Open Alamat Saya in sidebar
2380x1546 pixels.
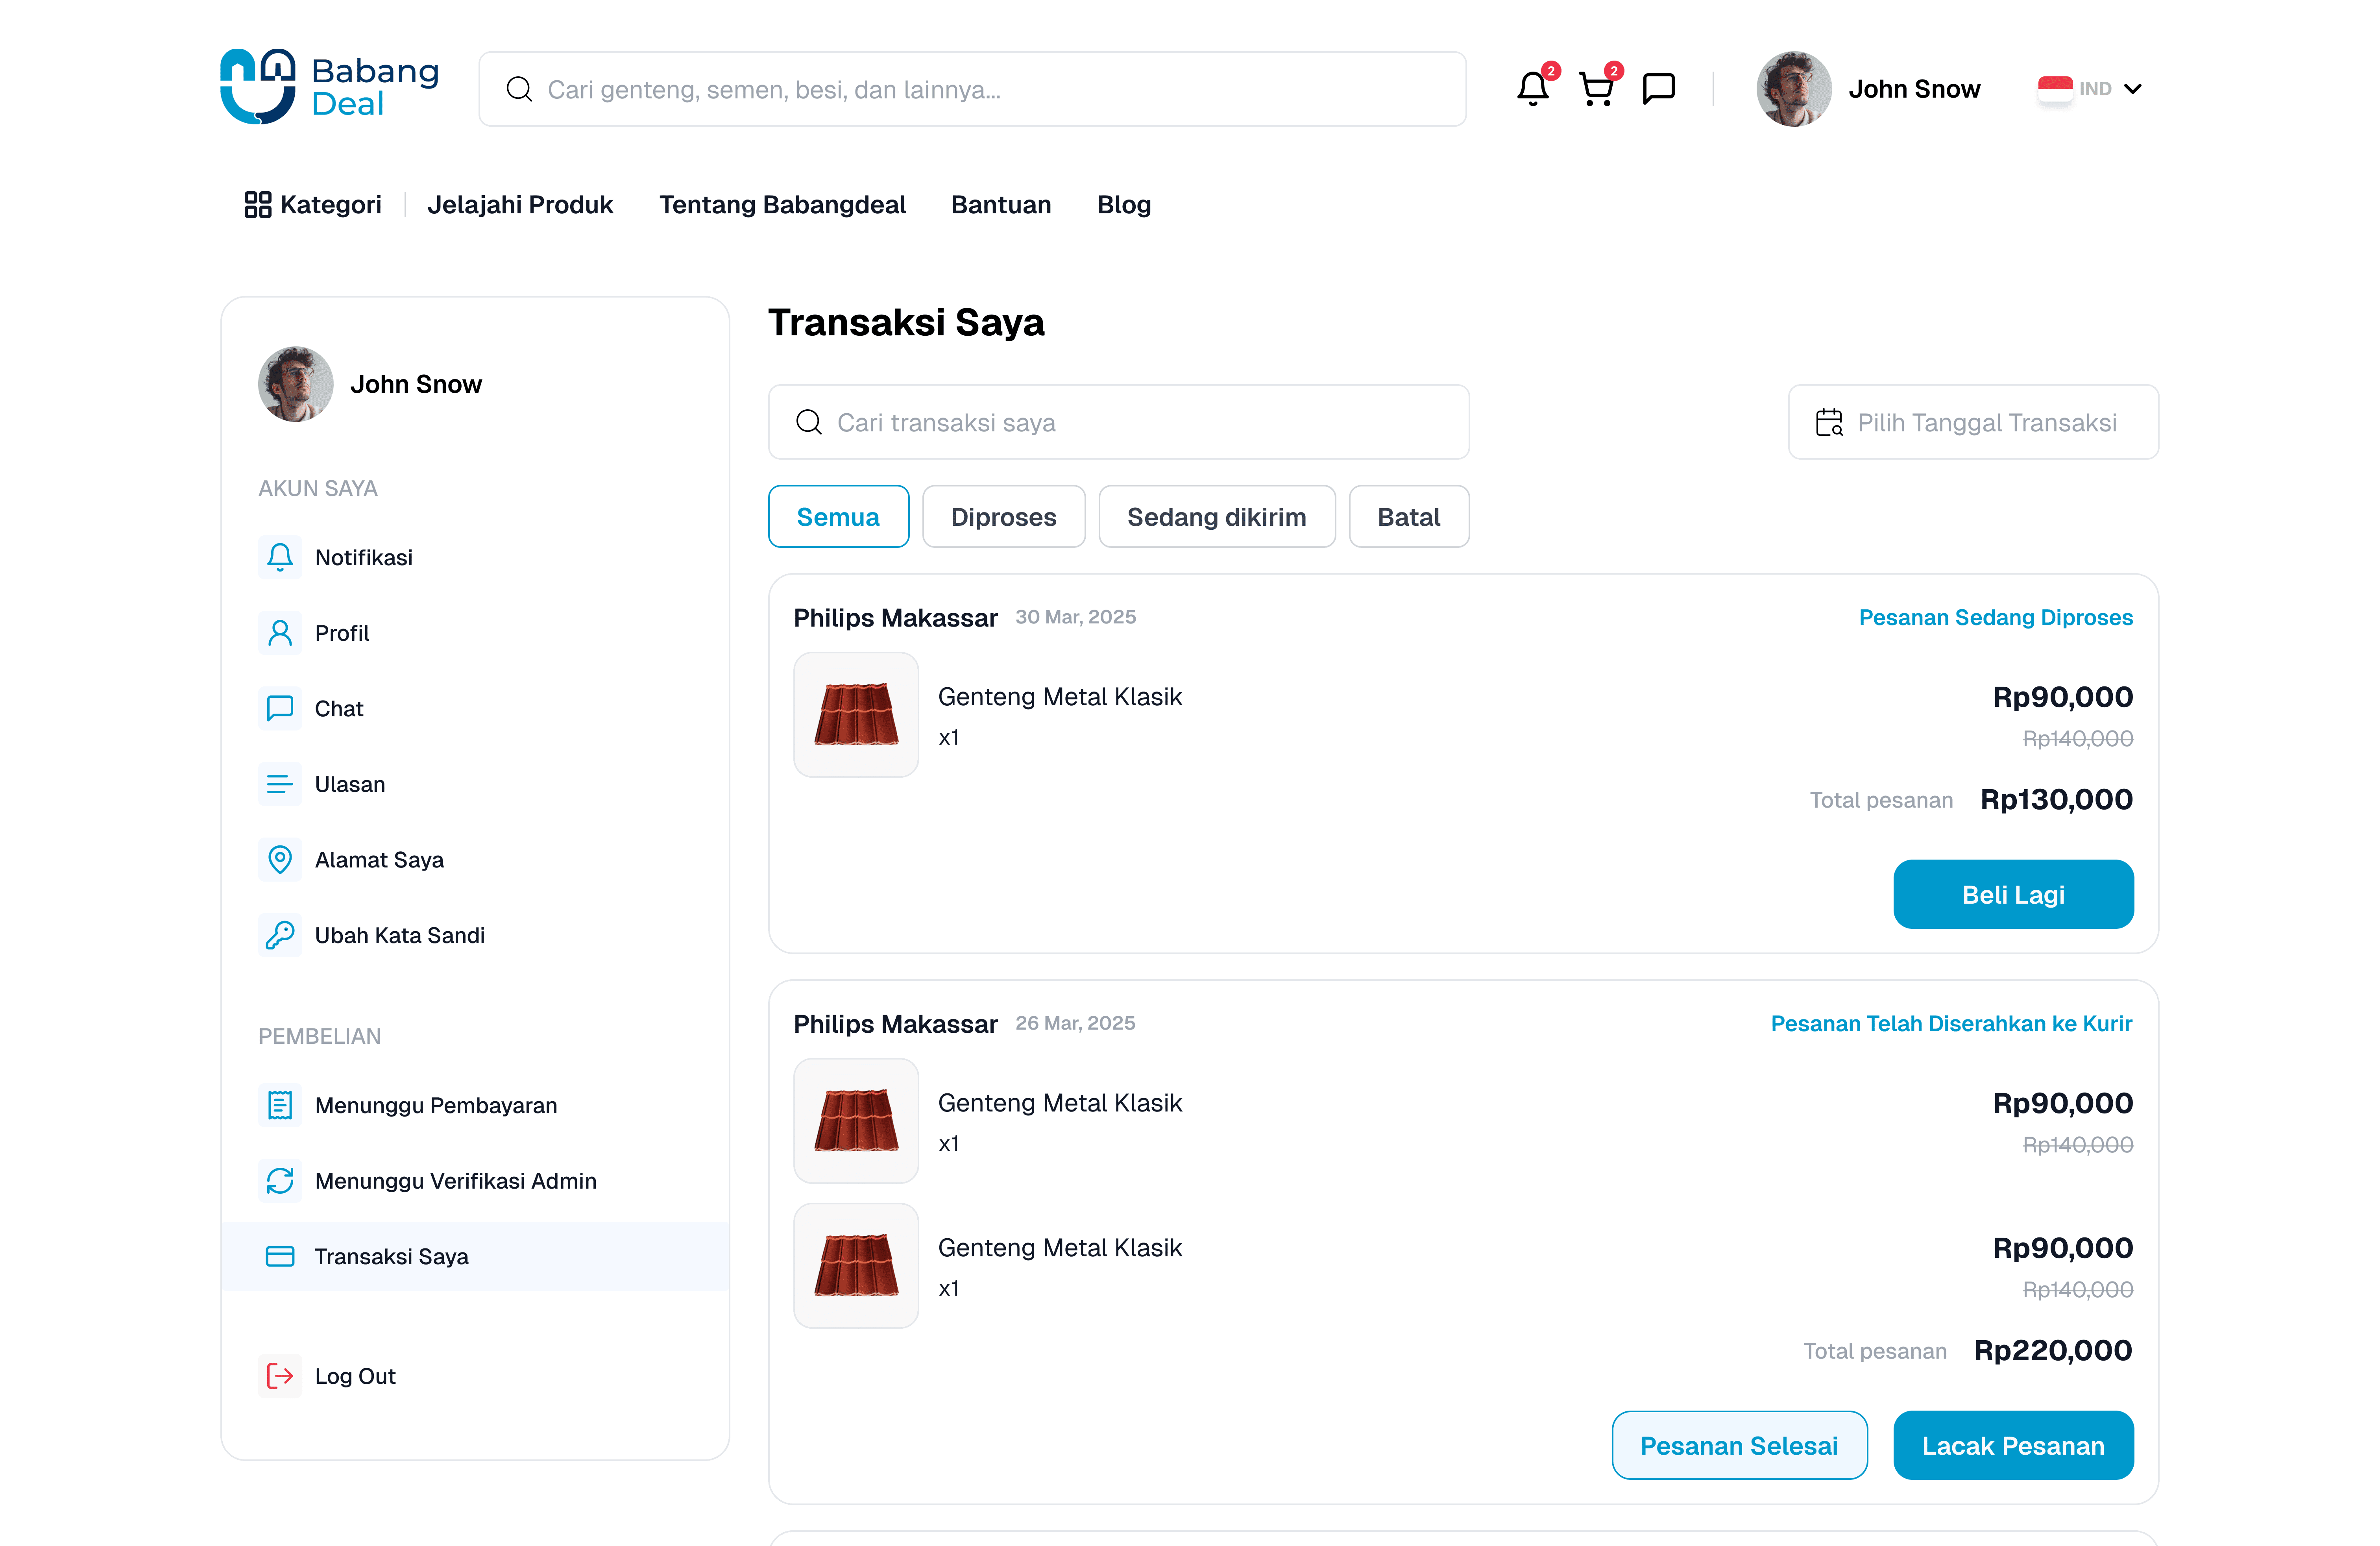(378, 860)
